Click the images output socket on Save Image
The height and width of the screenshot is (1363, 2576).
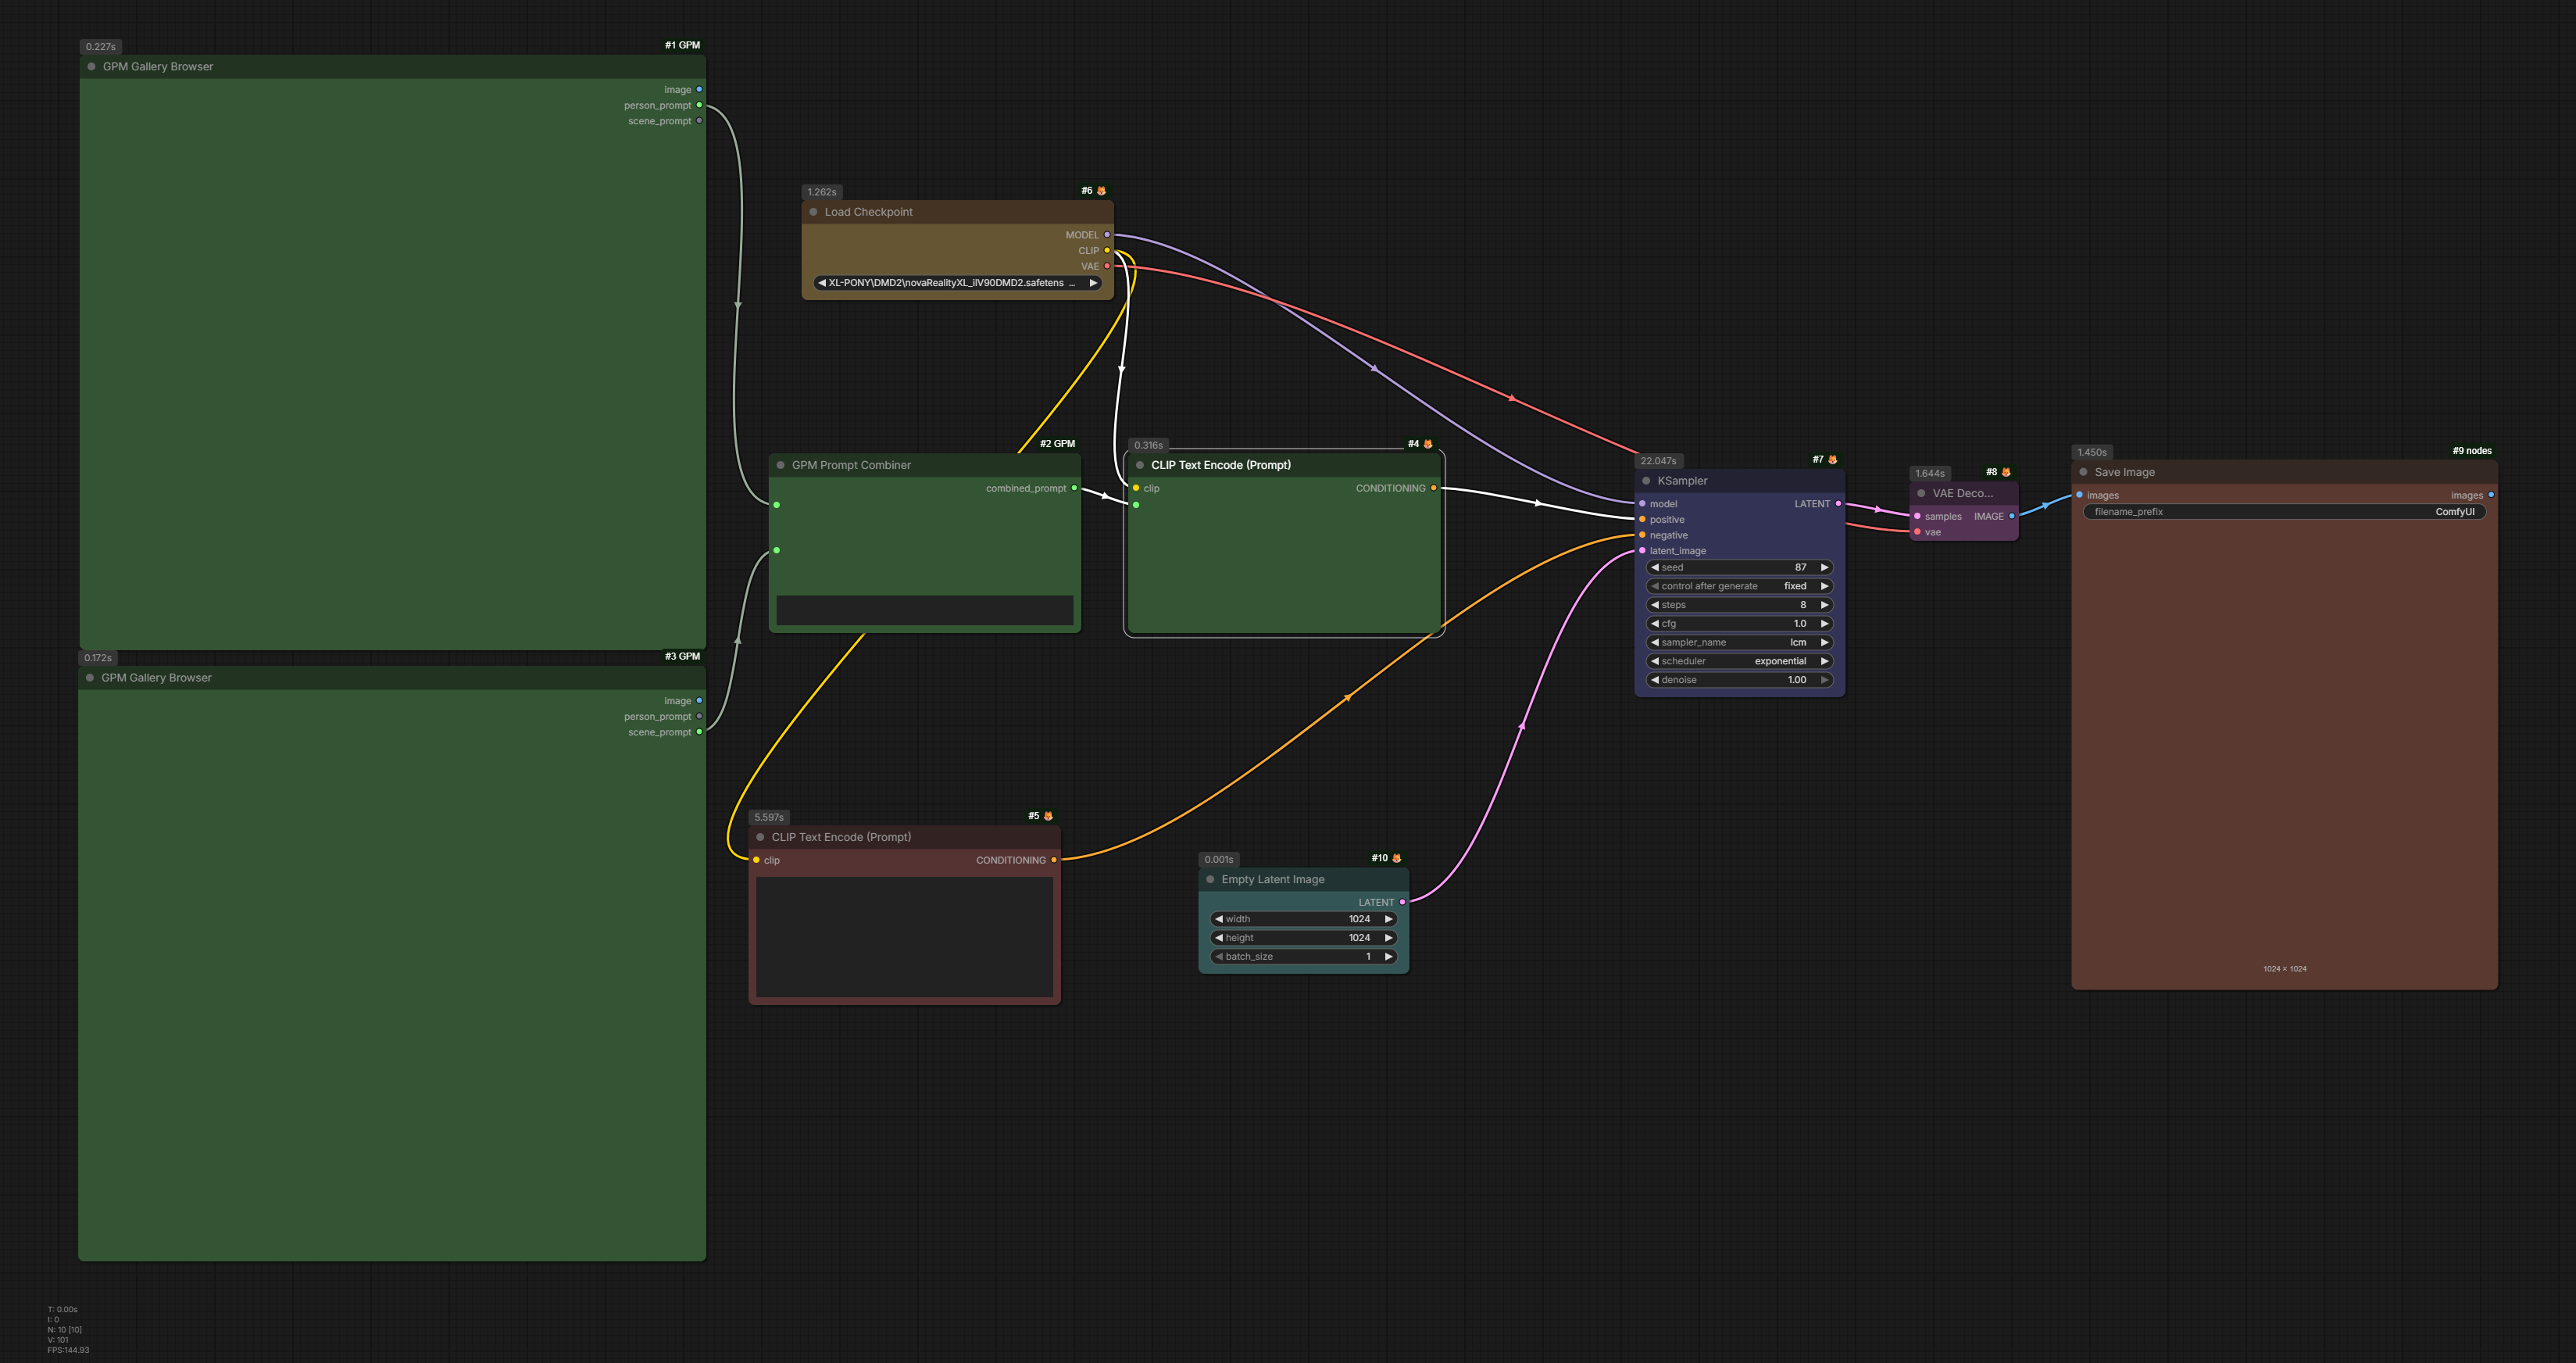point(2490,495)
